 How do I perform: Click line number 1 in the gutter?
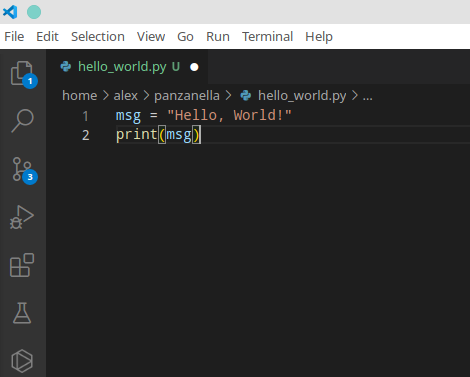(86, 116)
